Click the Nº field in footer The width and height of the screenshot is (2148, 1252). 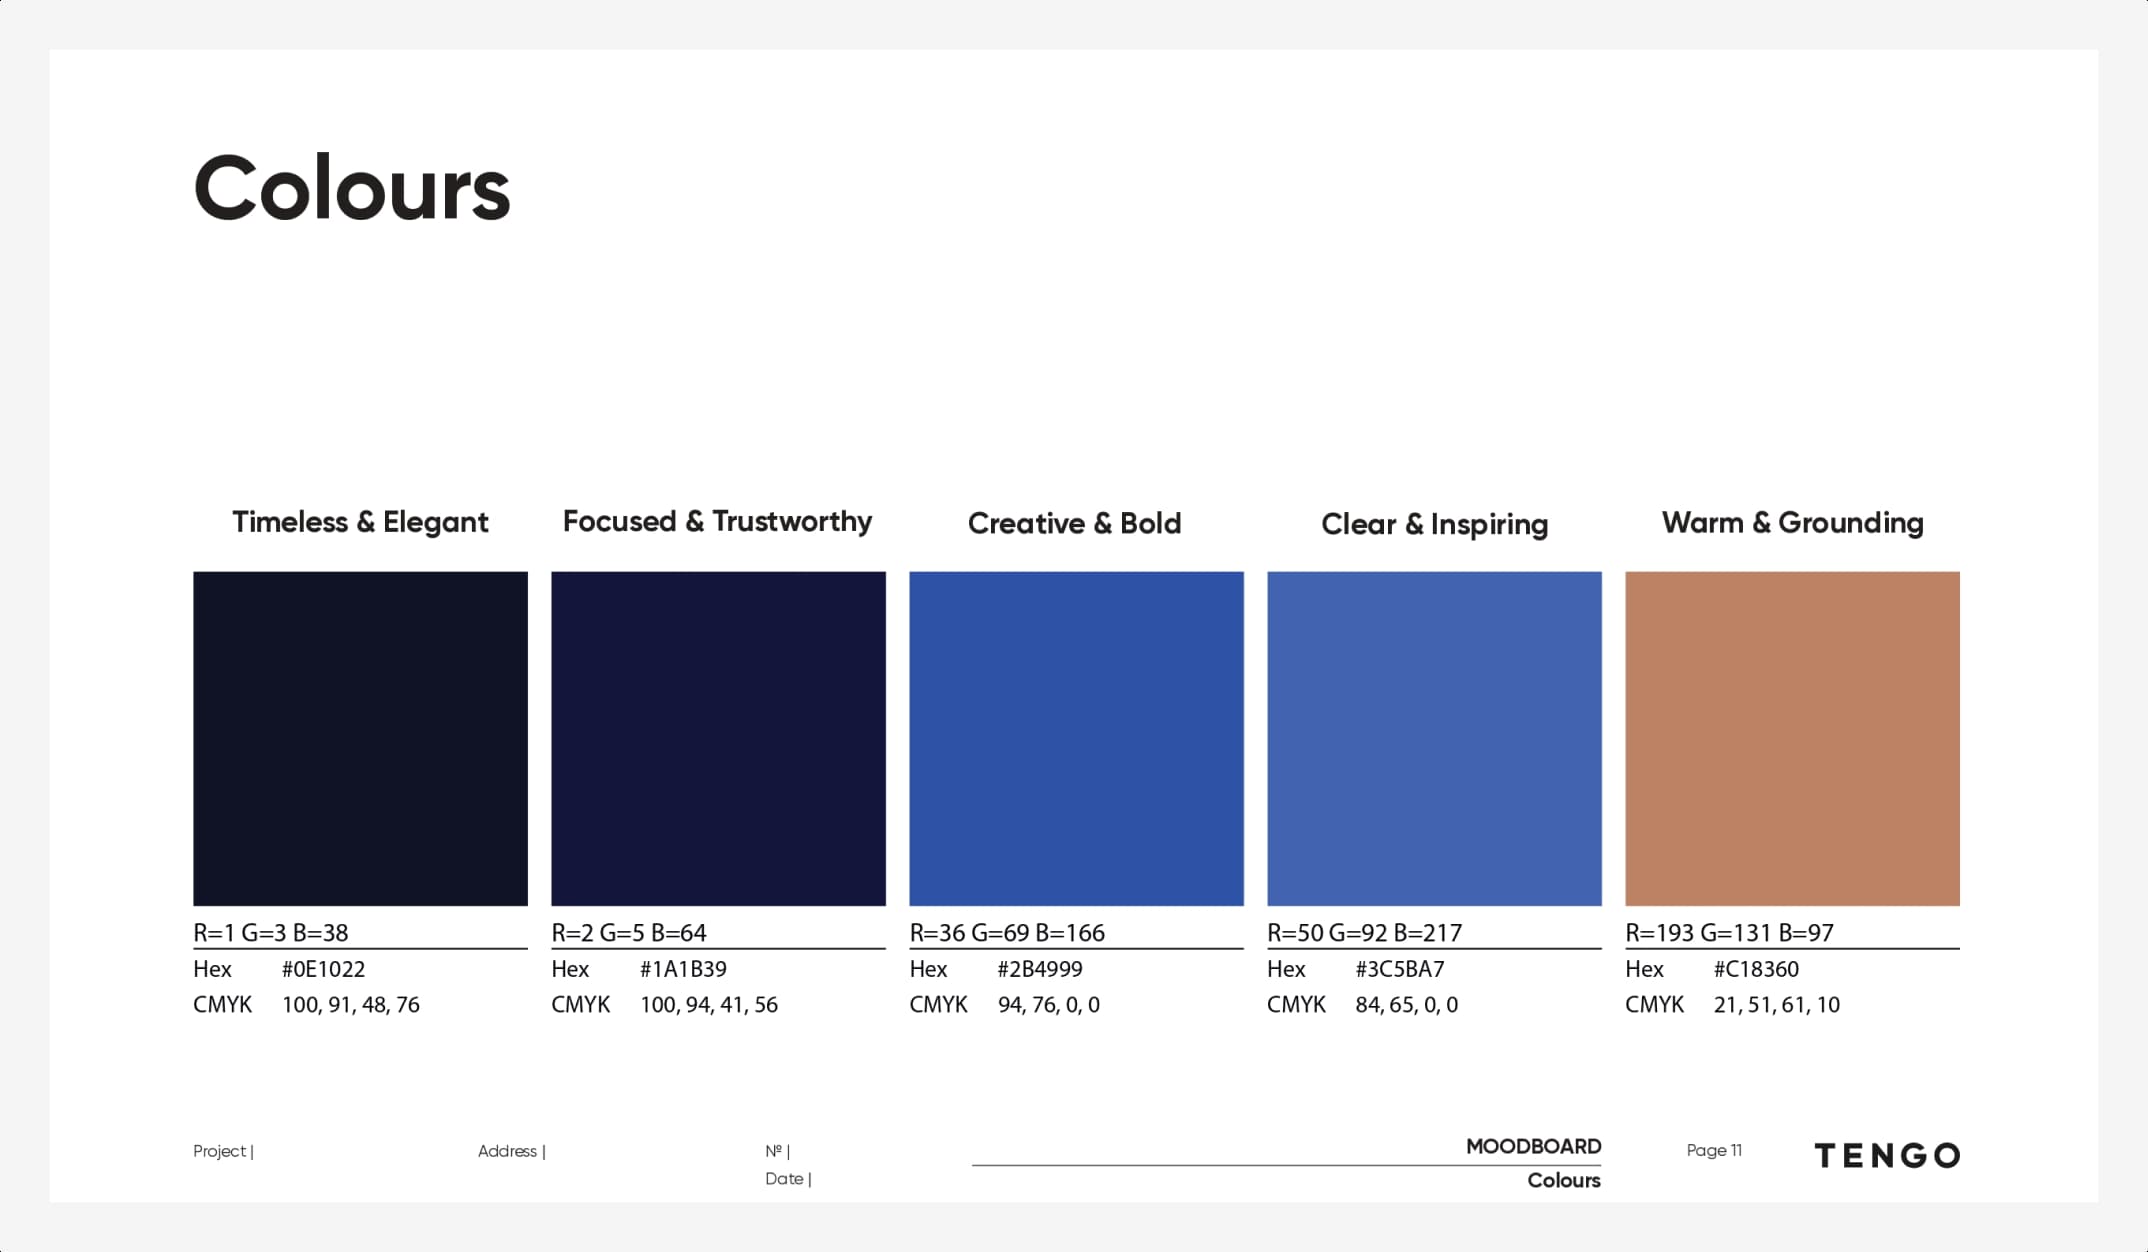tap(777, 1151)
